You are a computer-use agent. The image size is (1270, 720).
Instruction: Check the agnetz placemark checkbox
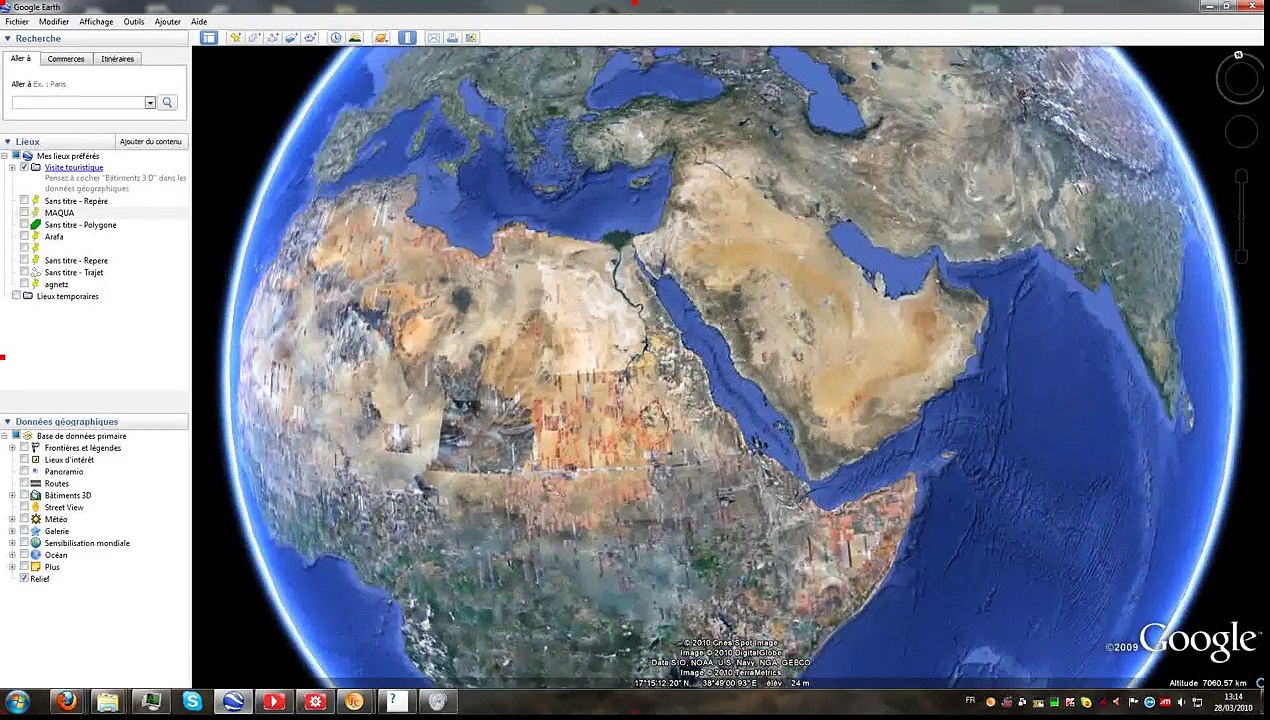click(24, 284)
